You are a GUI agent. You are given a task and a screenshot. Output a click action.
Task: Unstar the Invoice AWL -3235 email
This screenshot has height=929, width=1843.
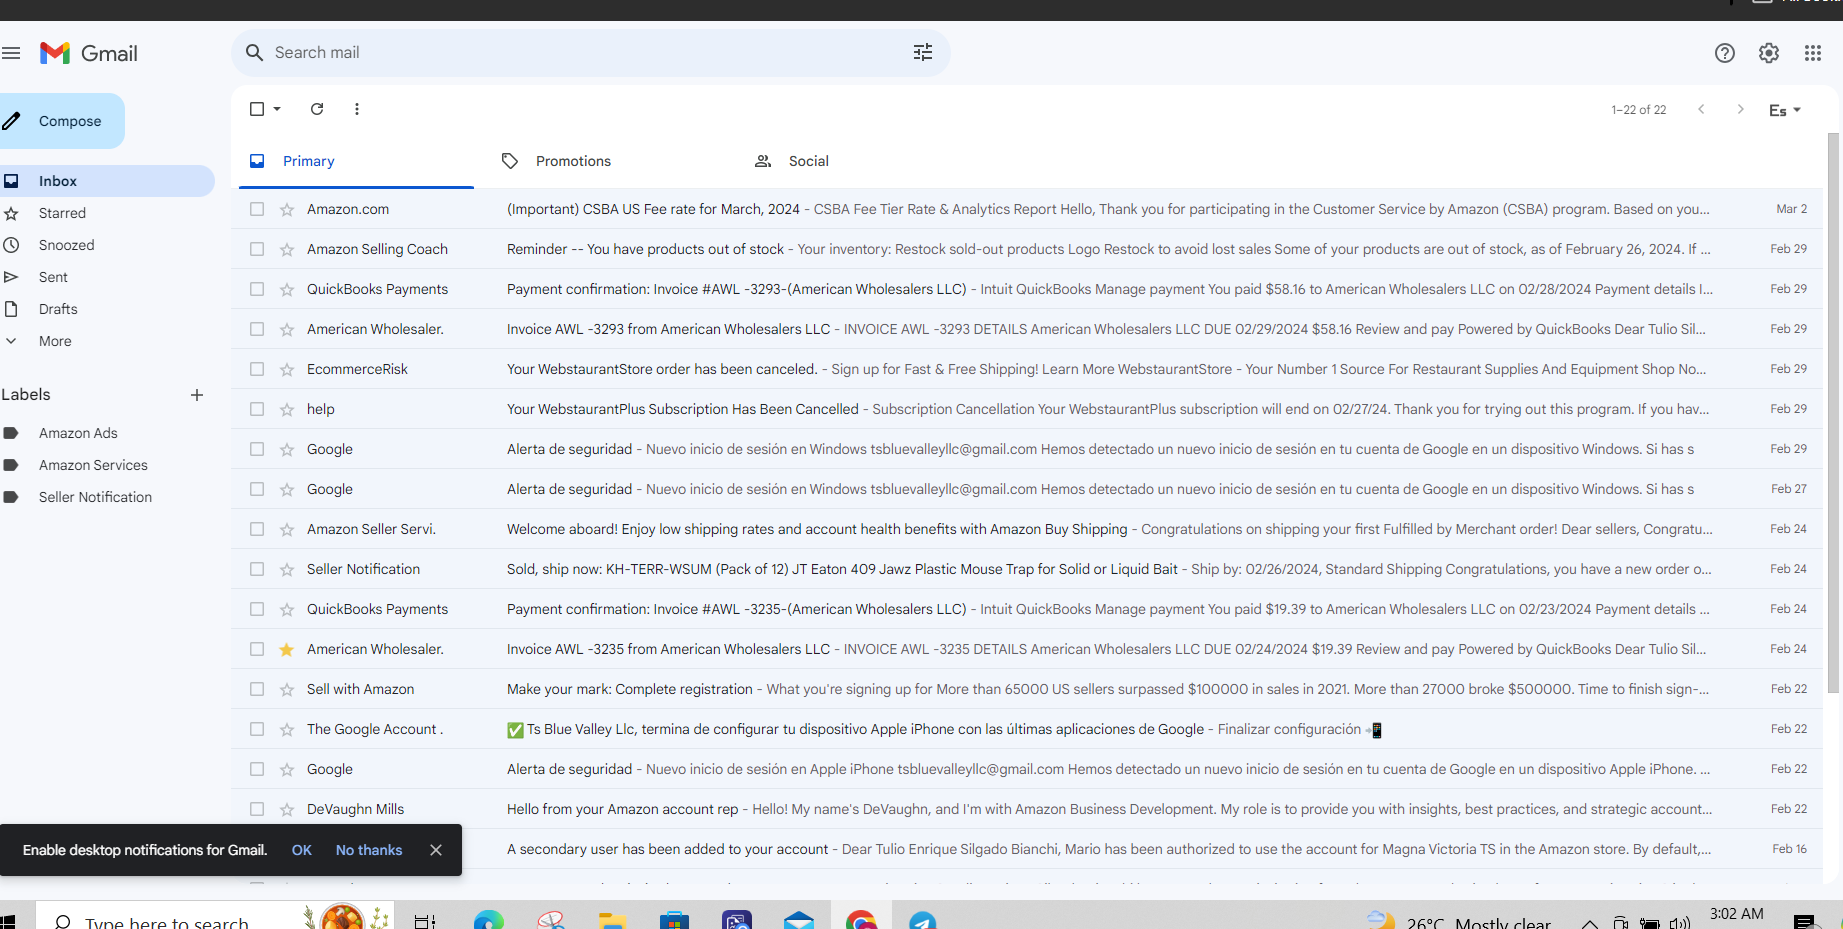pyautogui.click(x=287, y=649)
